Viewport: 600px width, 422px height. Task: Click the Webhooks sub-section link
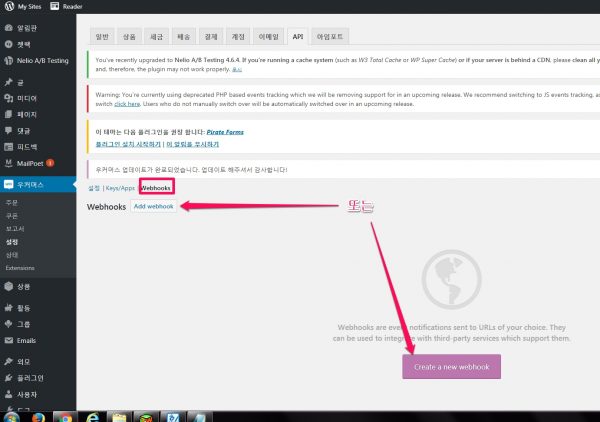[x=155, y=188]
